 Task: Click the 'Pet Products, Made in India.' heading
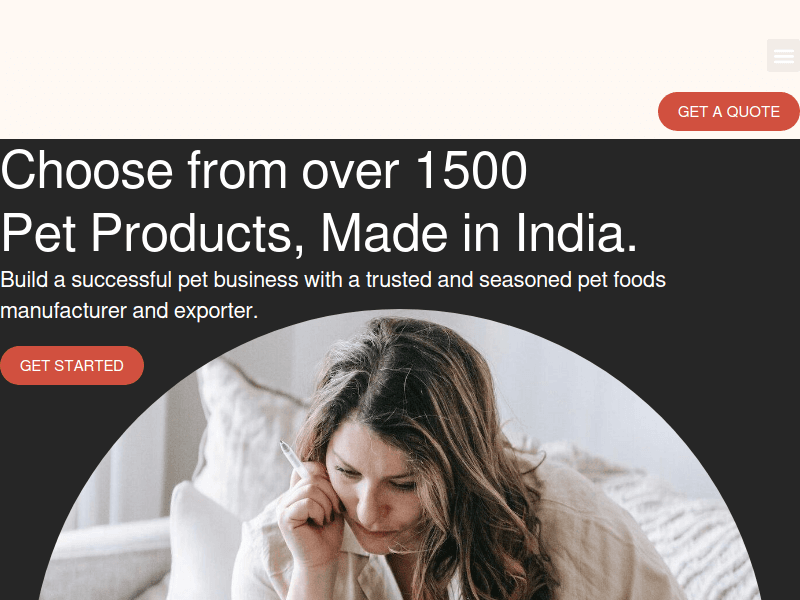(319, 233)
